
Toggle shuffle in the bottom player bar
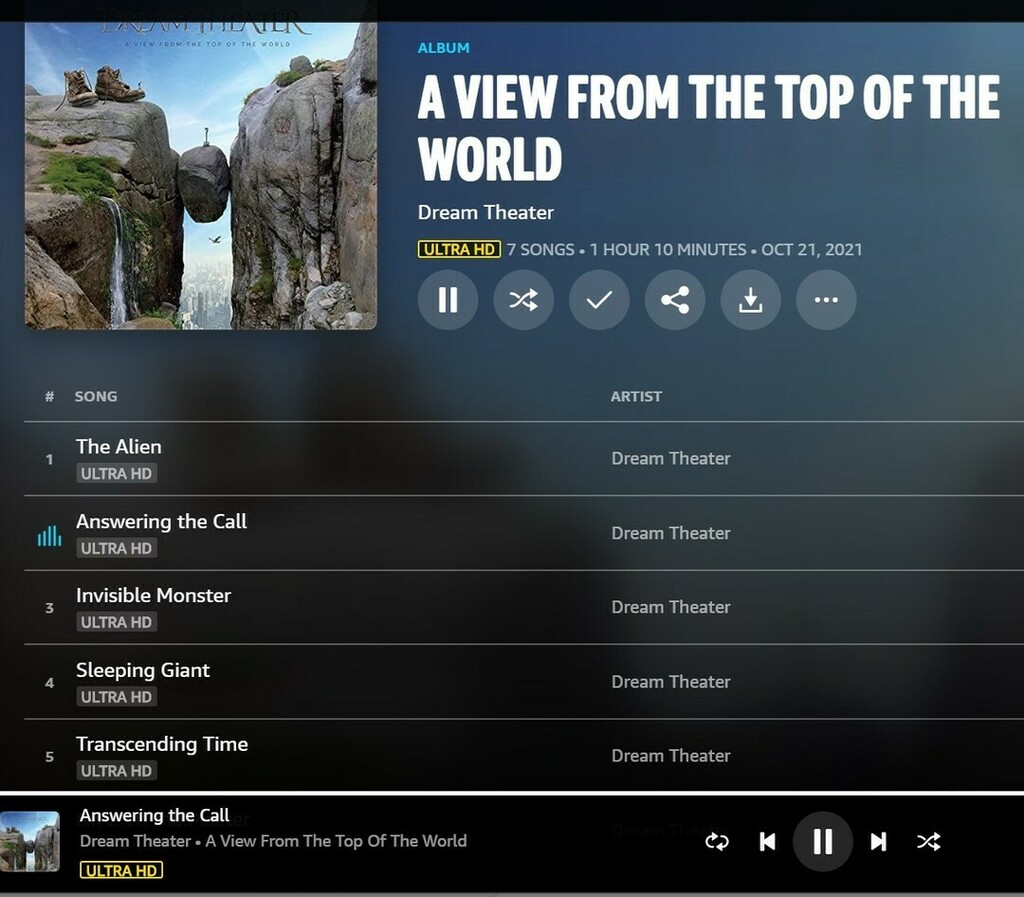tap(929, 842)
